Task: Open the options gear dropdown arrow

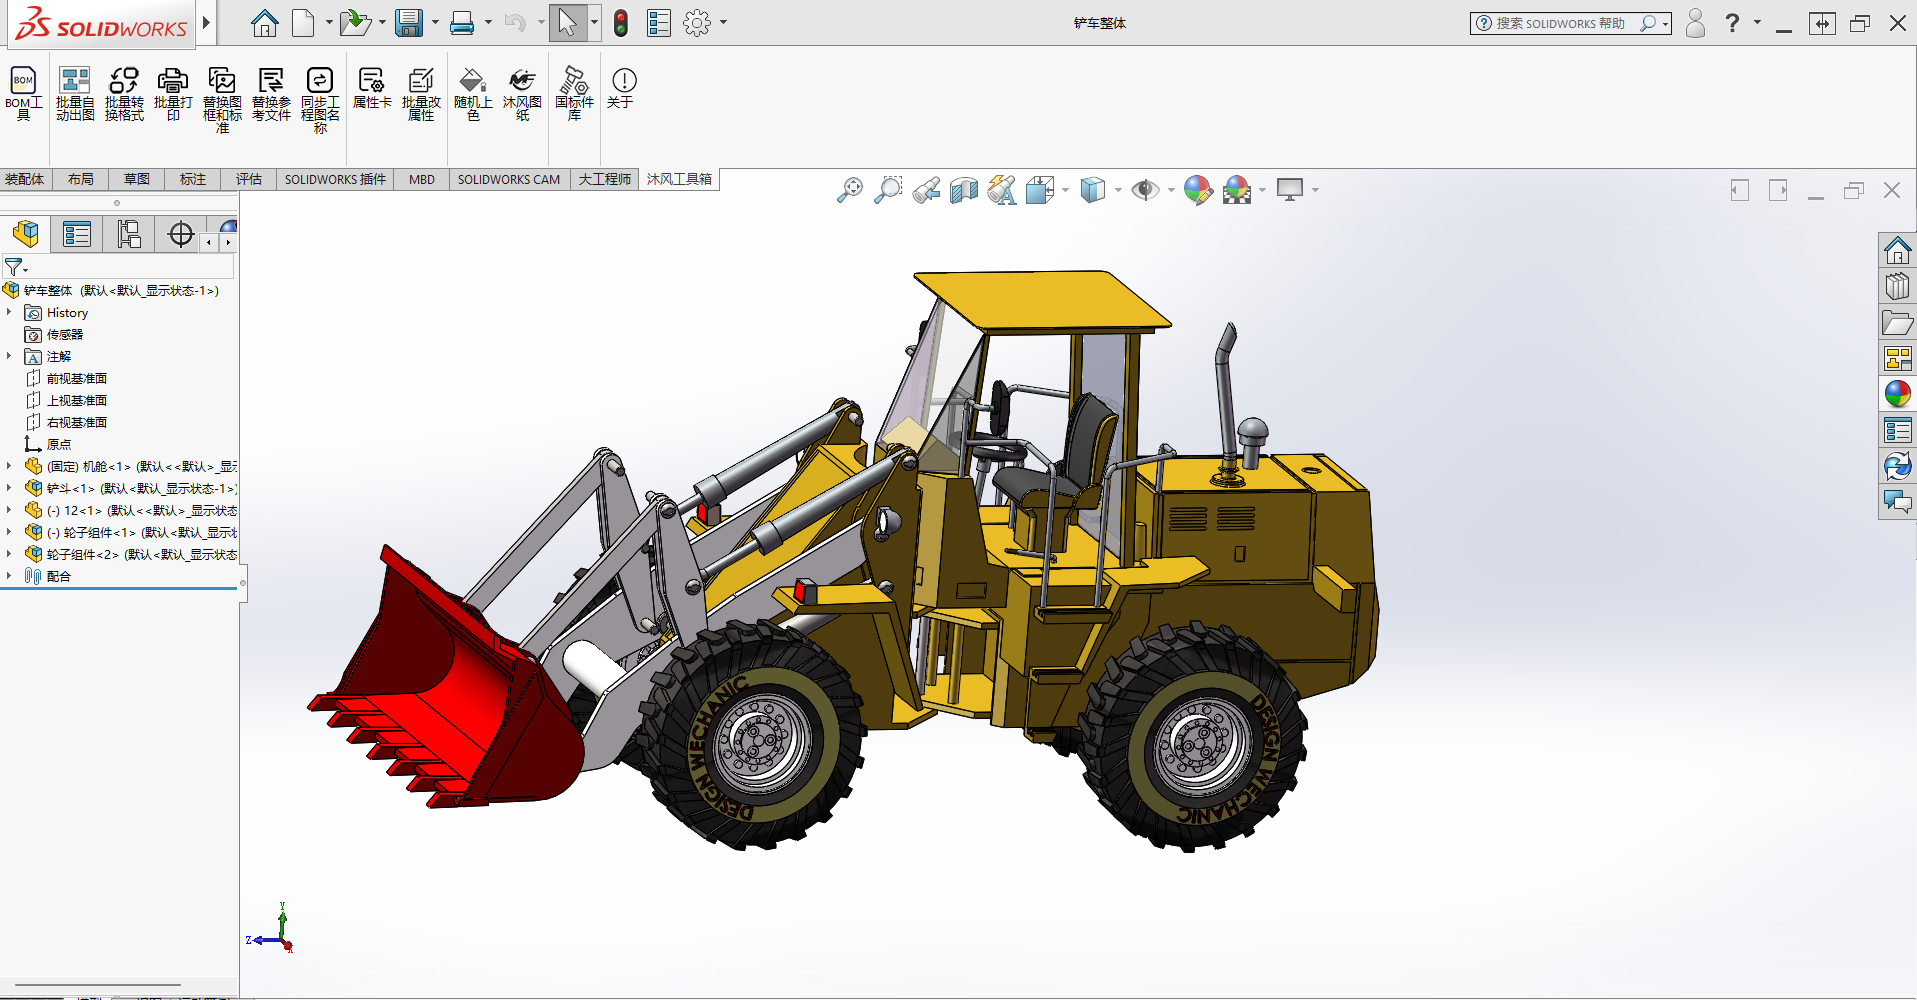Action: [723, 23]
